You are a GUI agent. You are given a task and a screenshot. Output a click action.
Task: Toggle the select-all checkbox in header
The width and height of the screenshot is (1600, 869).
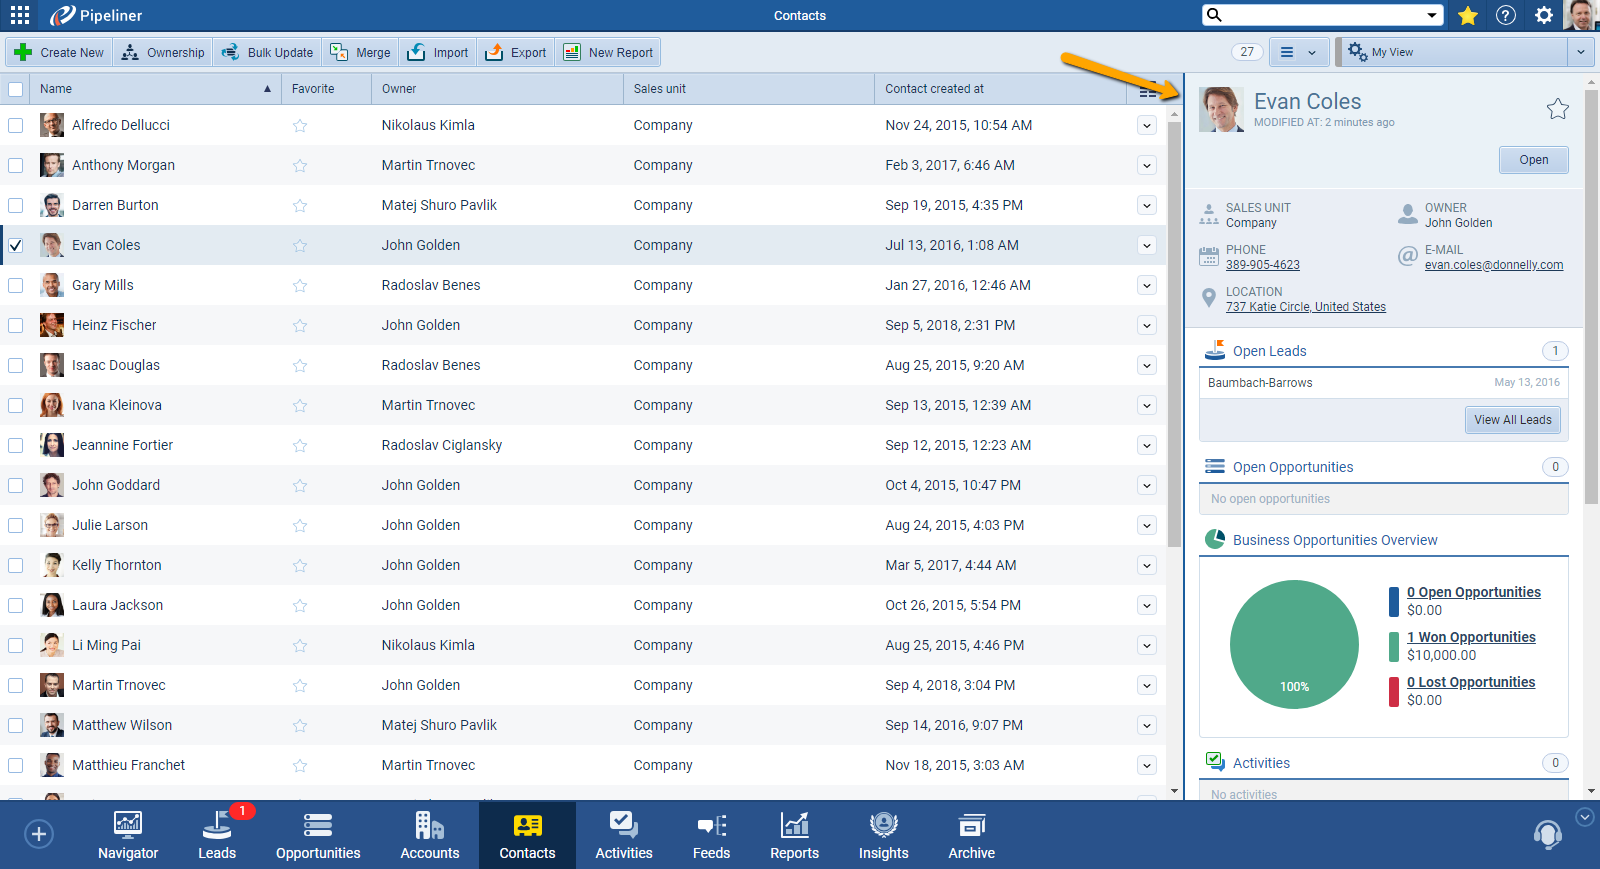(x=16, y=89)
